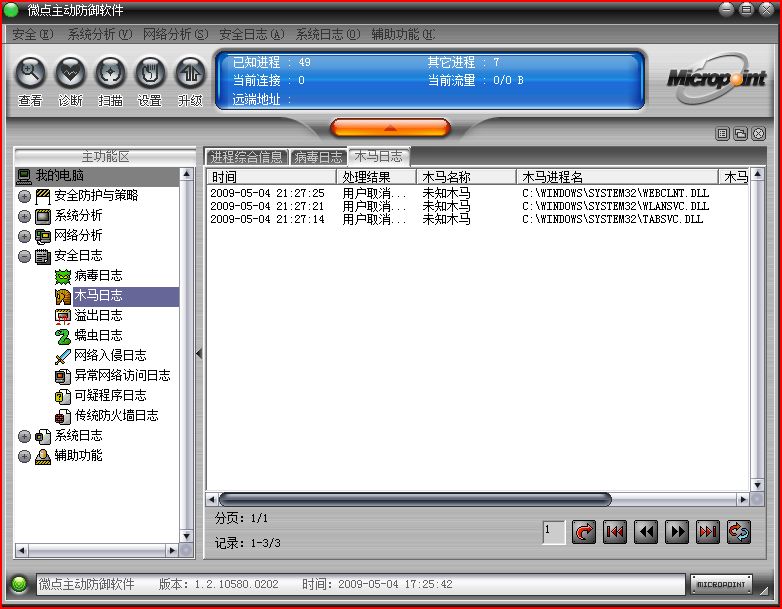Switch to the 进程综合信息 tab
The image size is (782, 609).
[246, 157]
